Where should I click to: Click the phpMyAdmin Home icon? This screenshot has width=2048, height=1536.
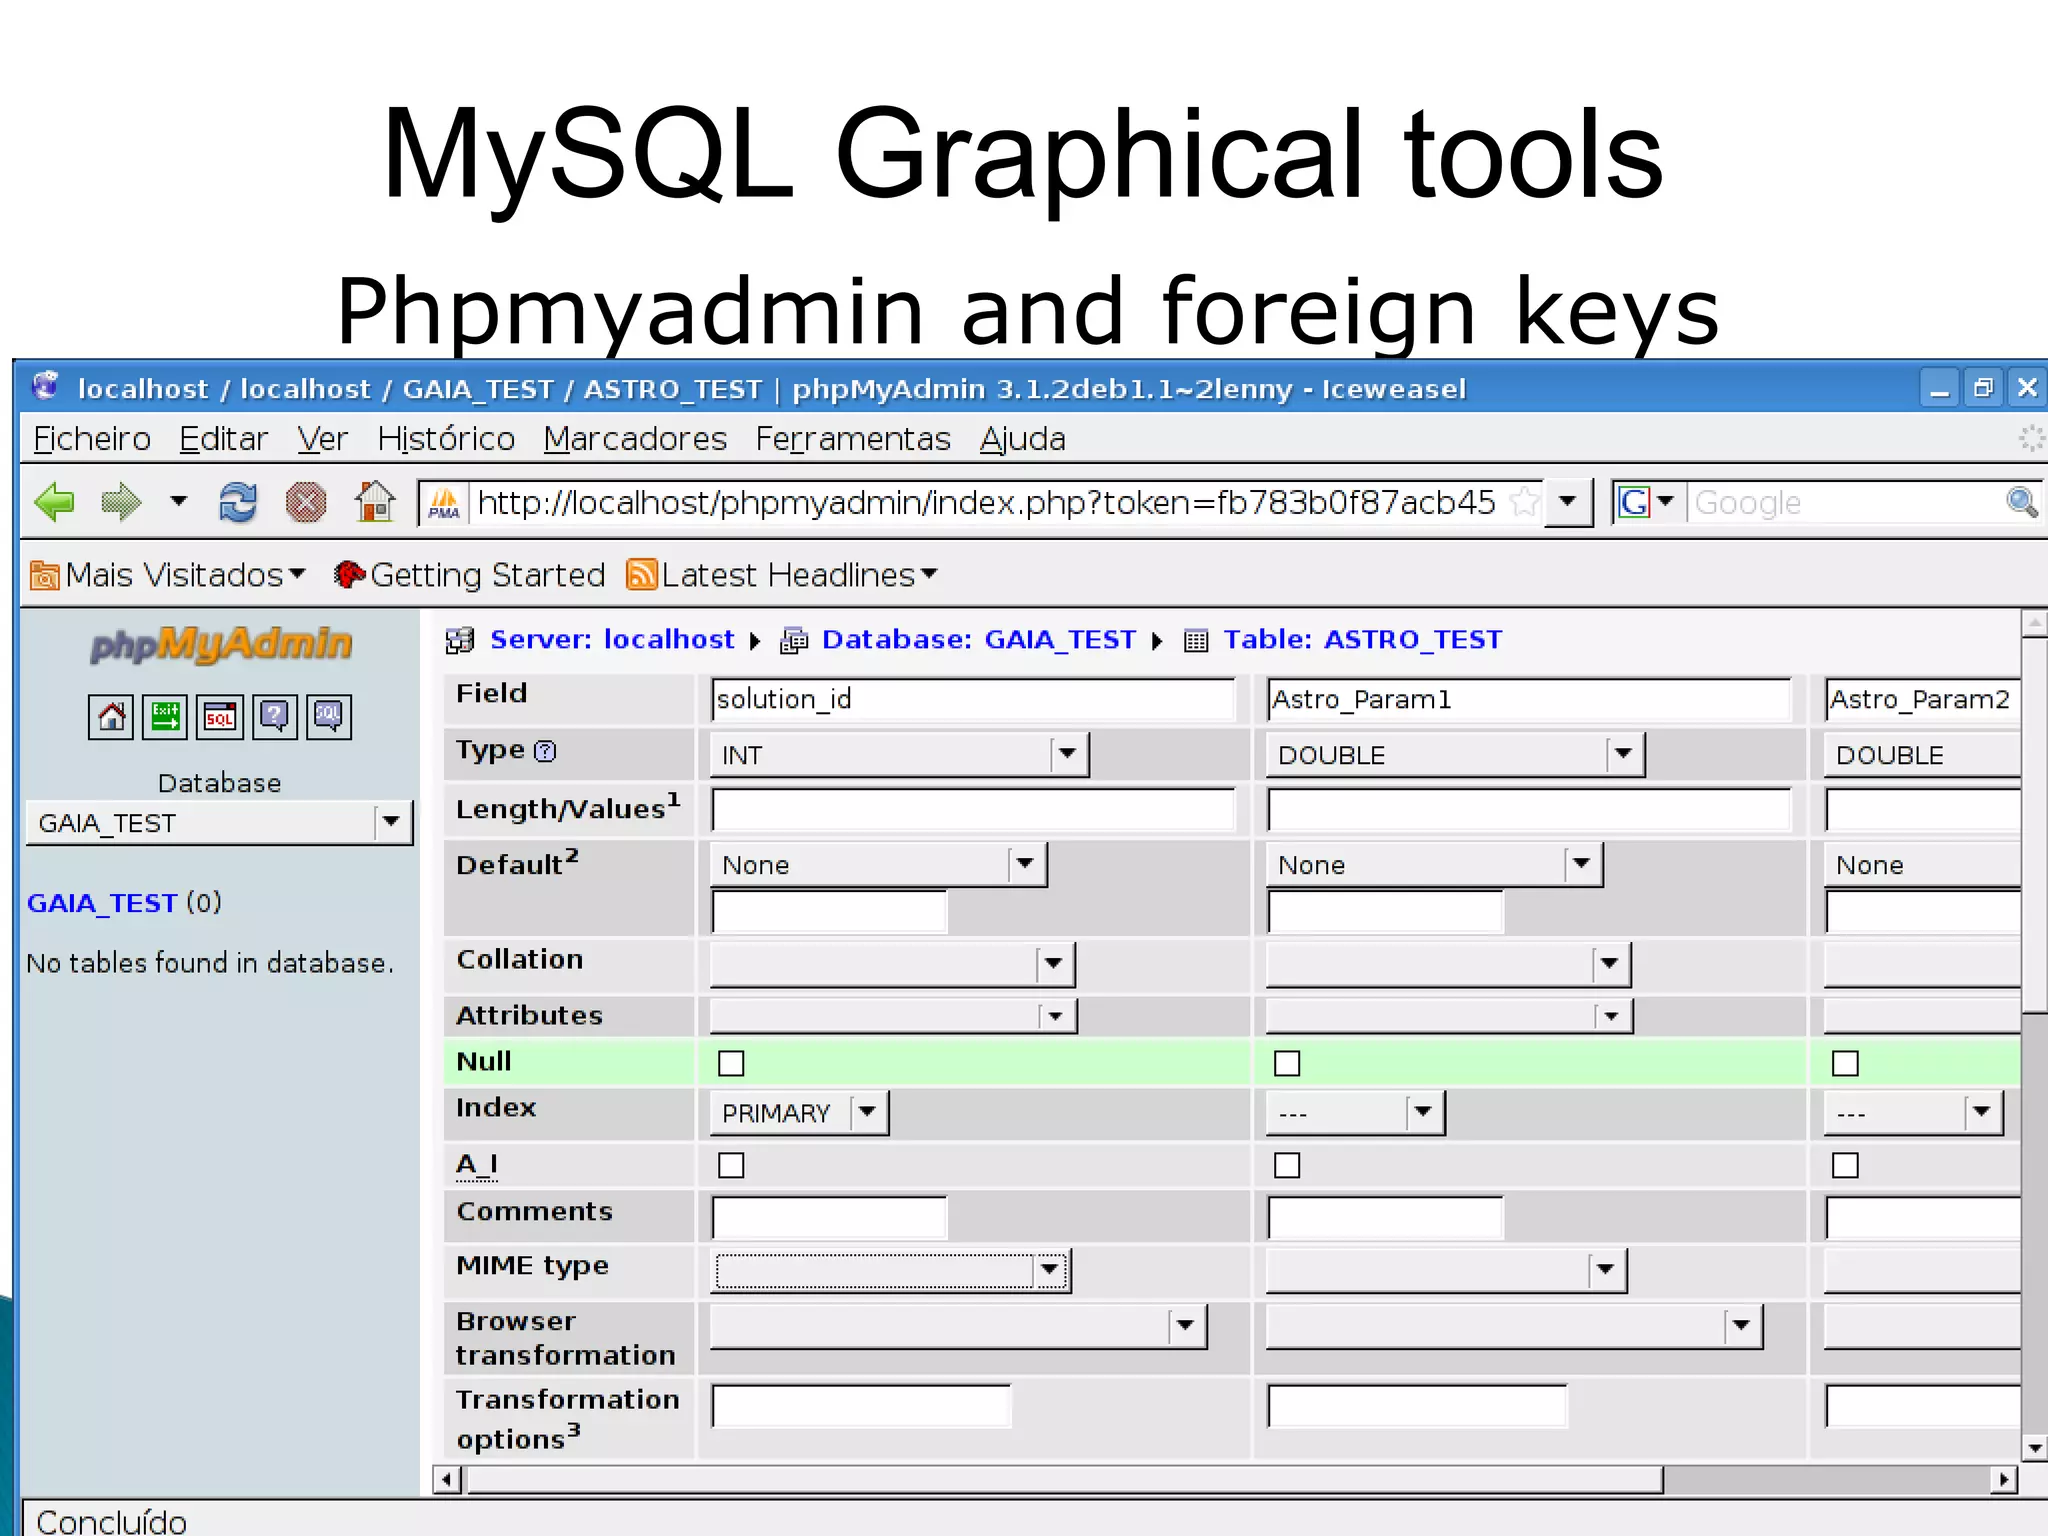pyautogui.click(x=111, y=716)
